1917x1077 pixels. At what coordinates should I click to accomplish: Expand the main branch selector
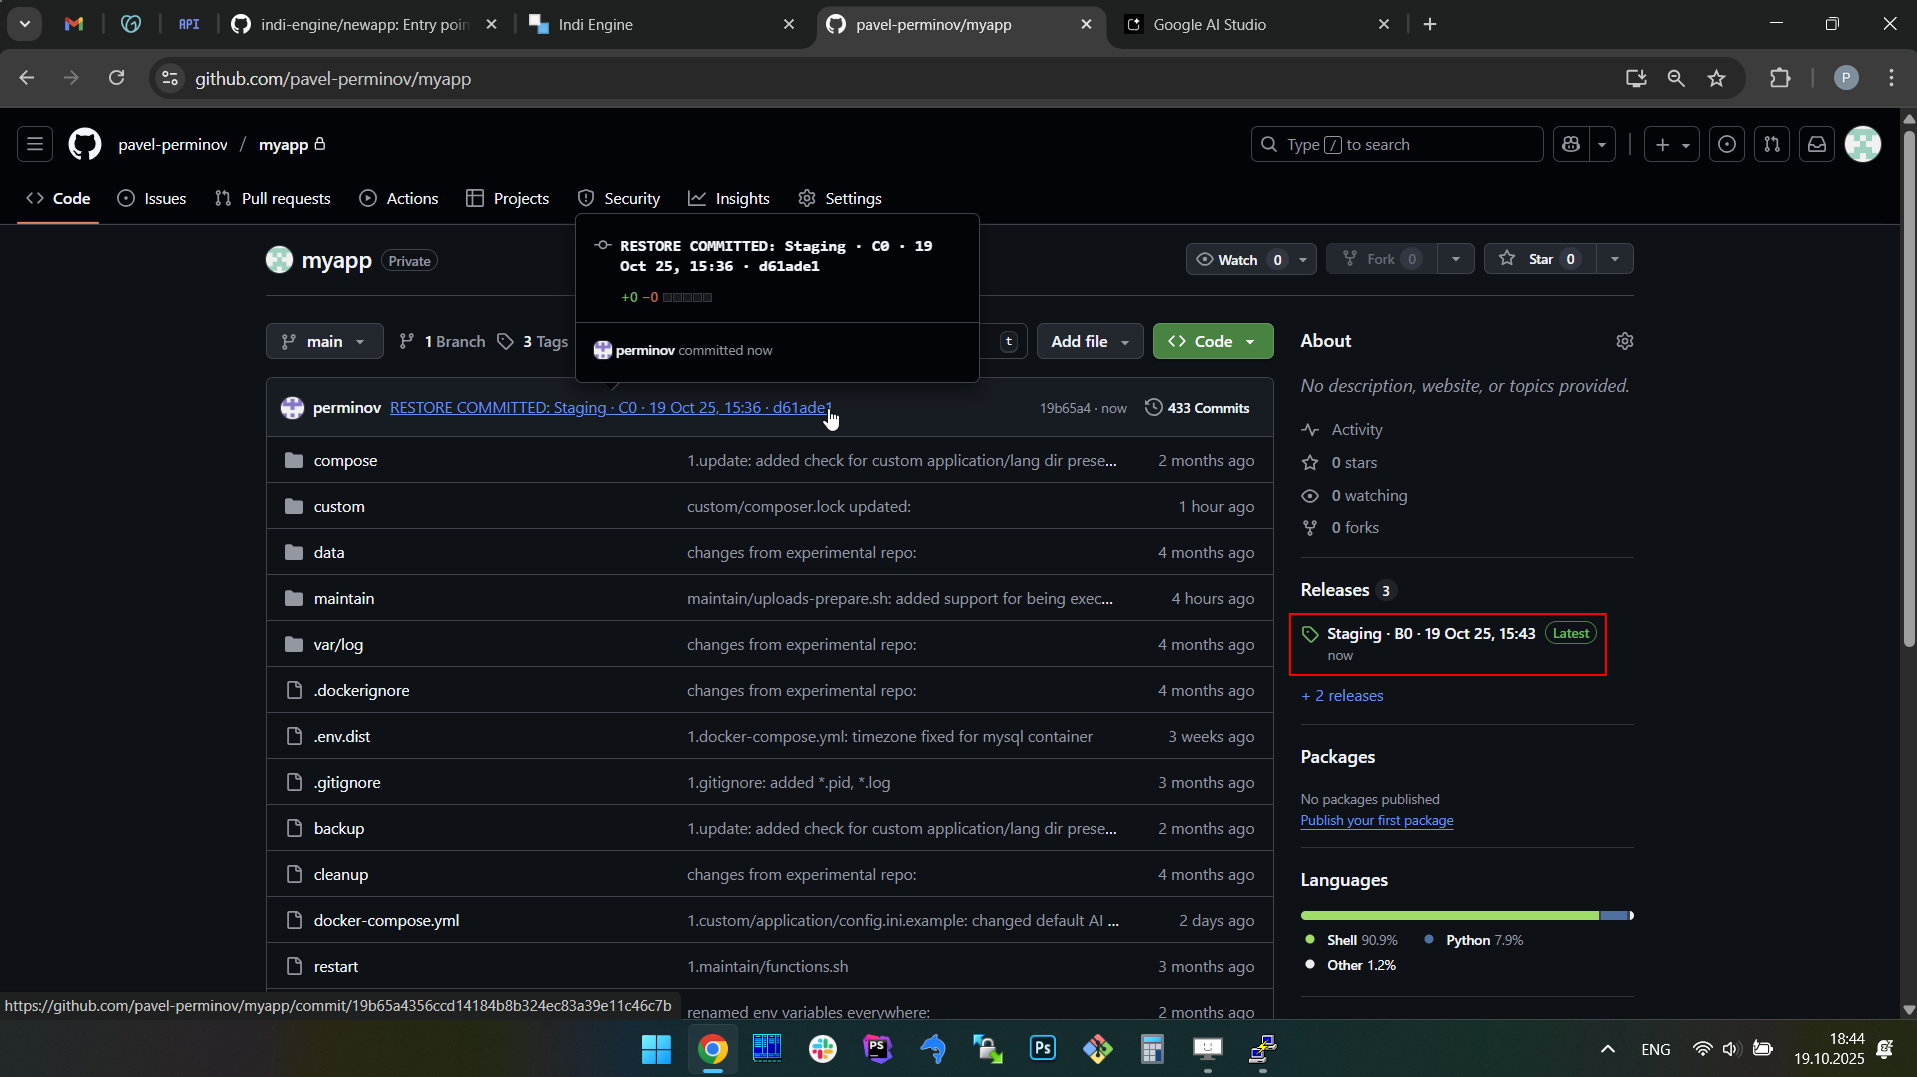(x=324, y=341)
